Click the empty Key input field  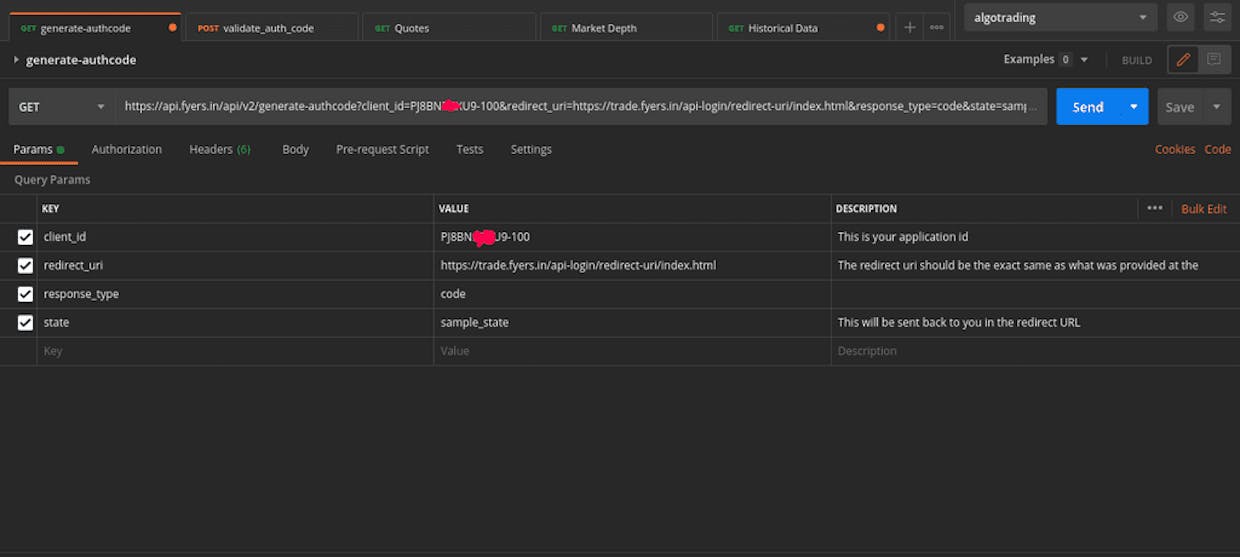tap(235, 351)
